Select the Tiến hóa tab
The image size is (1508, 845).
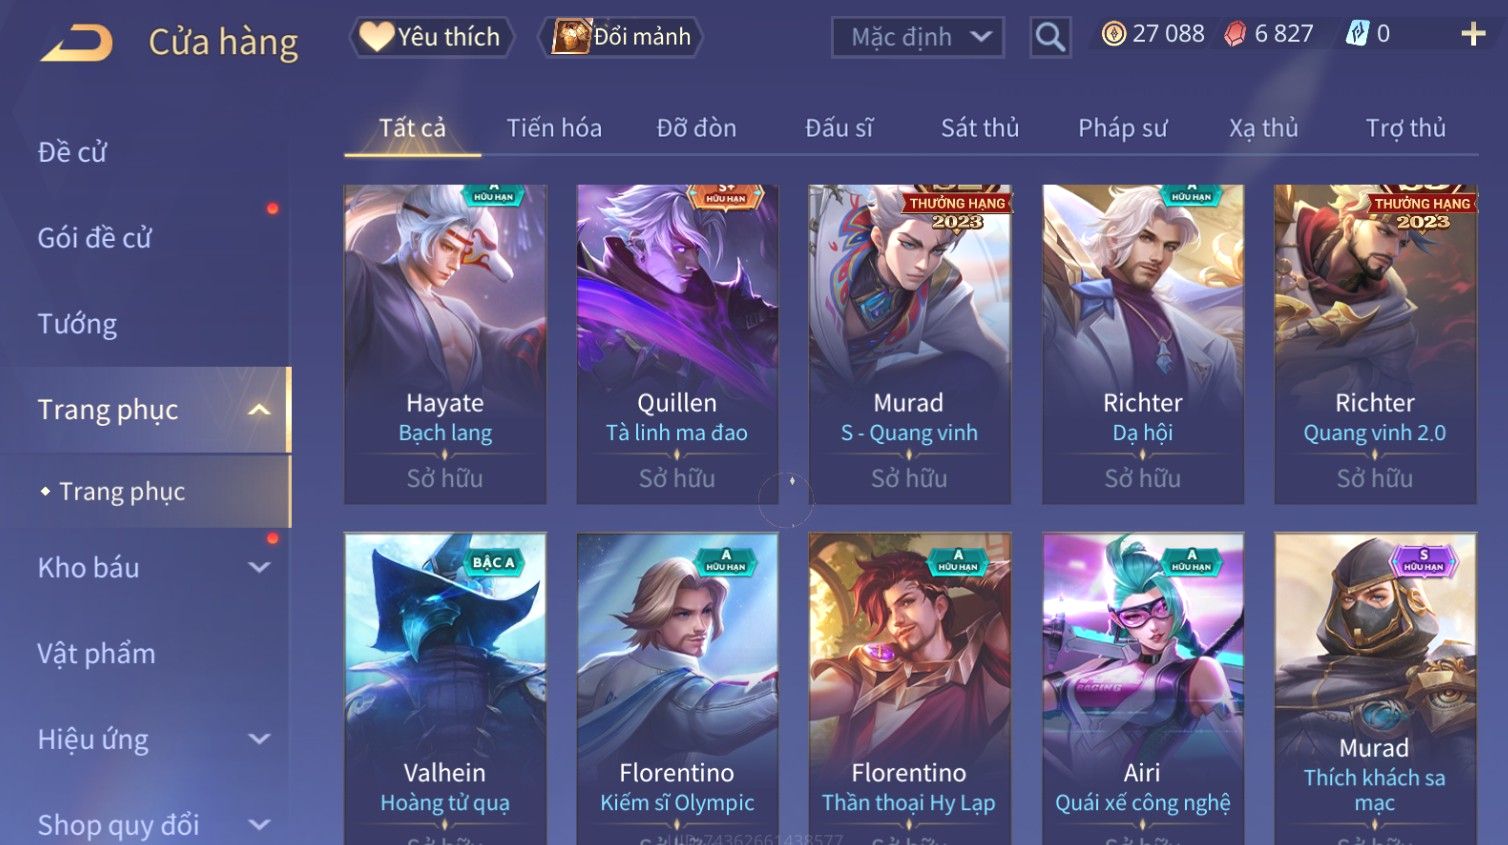pyautogui.click(x=554, y=128)
